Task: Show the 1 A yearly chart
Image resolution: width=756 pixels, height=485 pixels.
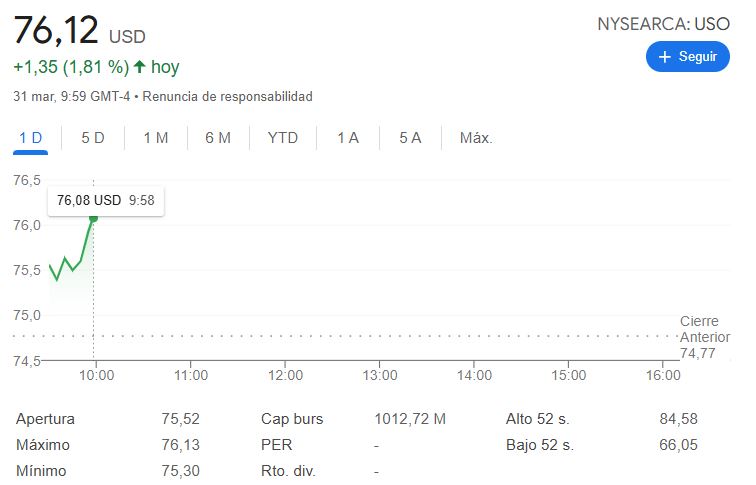Action: click(x=348, y=138)
